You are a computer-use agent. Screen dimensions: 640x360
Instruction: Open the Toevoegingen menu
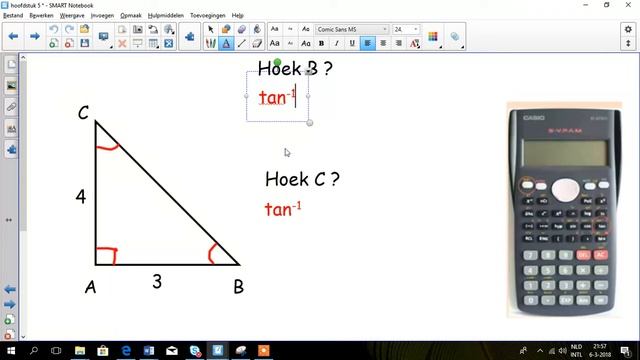[x=208, y=16]
